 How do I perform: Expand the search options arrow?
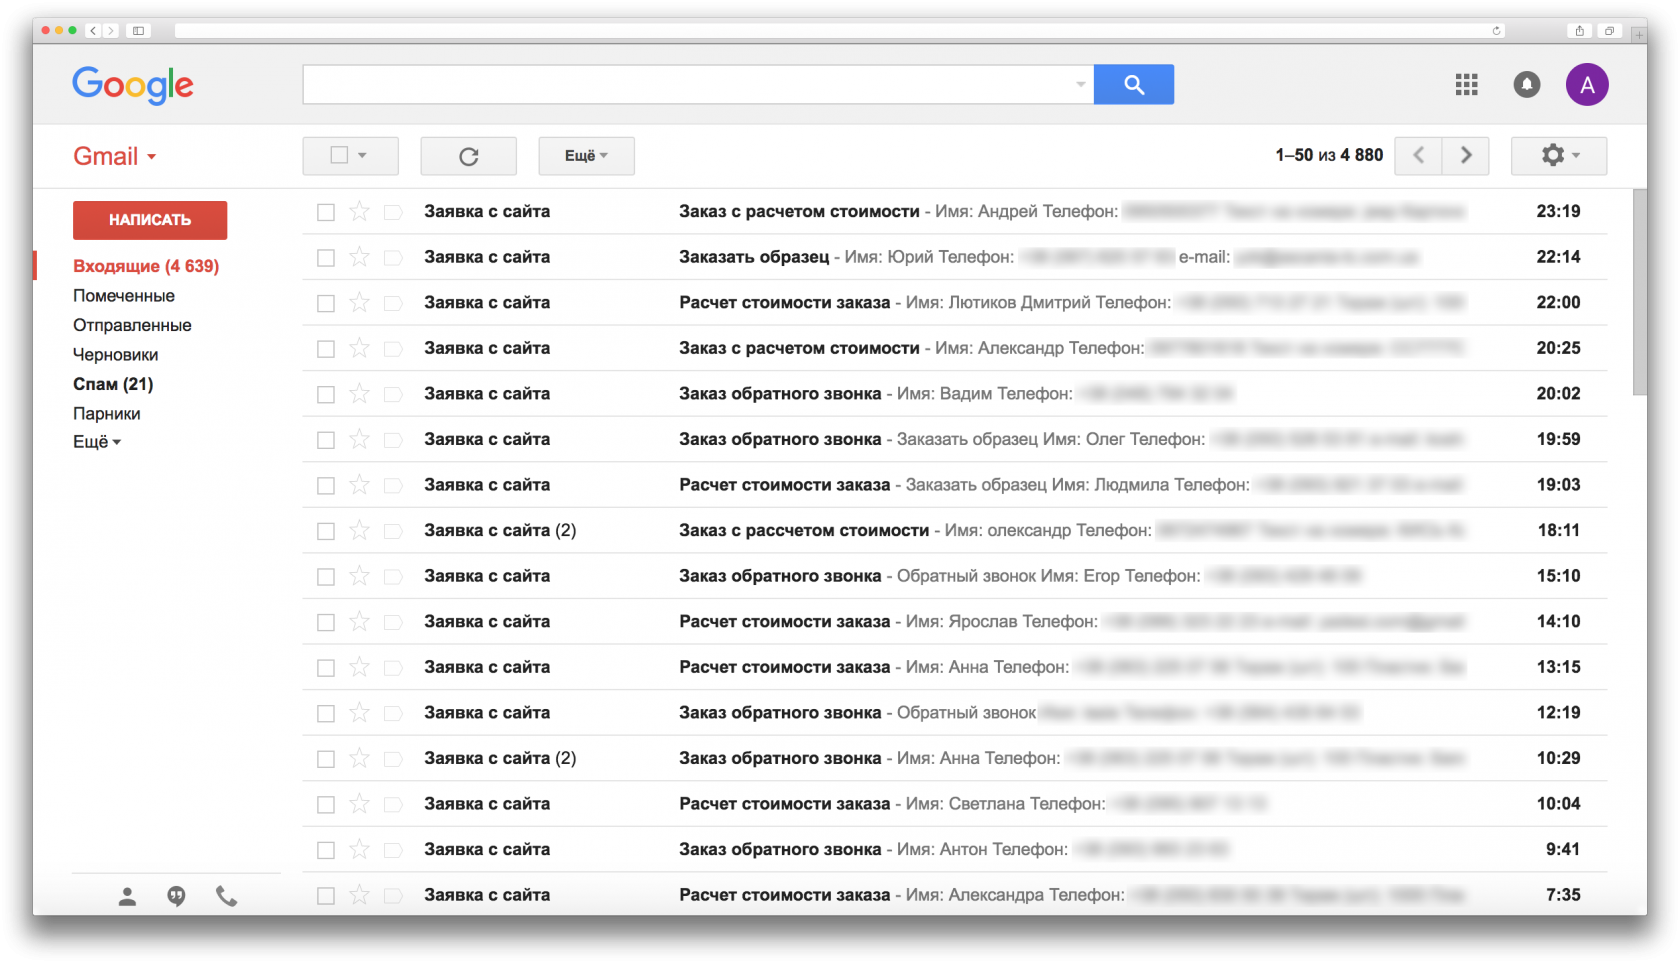[1081, 85]
